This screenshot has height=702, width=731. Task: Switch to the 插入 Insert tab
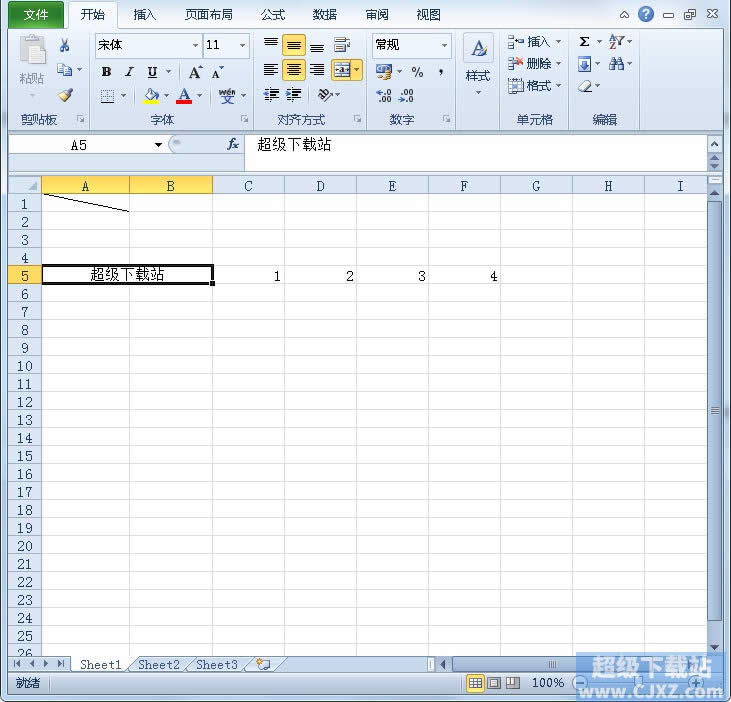[x=145, y=15]
